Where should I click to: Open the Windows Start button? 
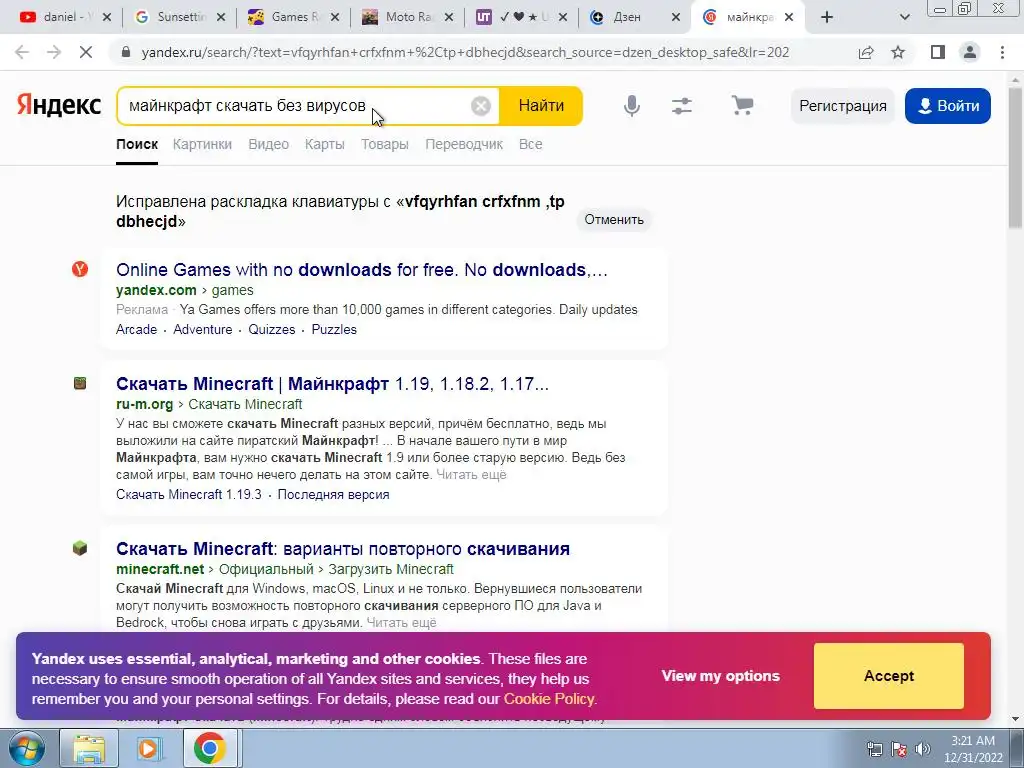coord(27,748)
